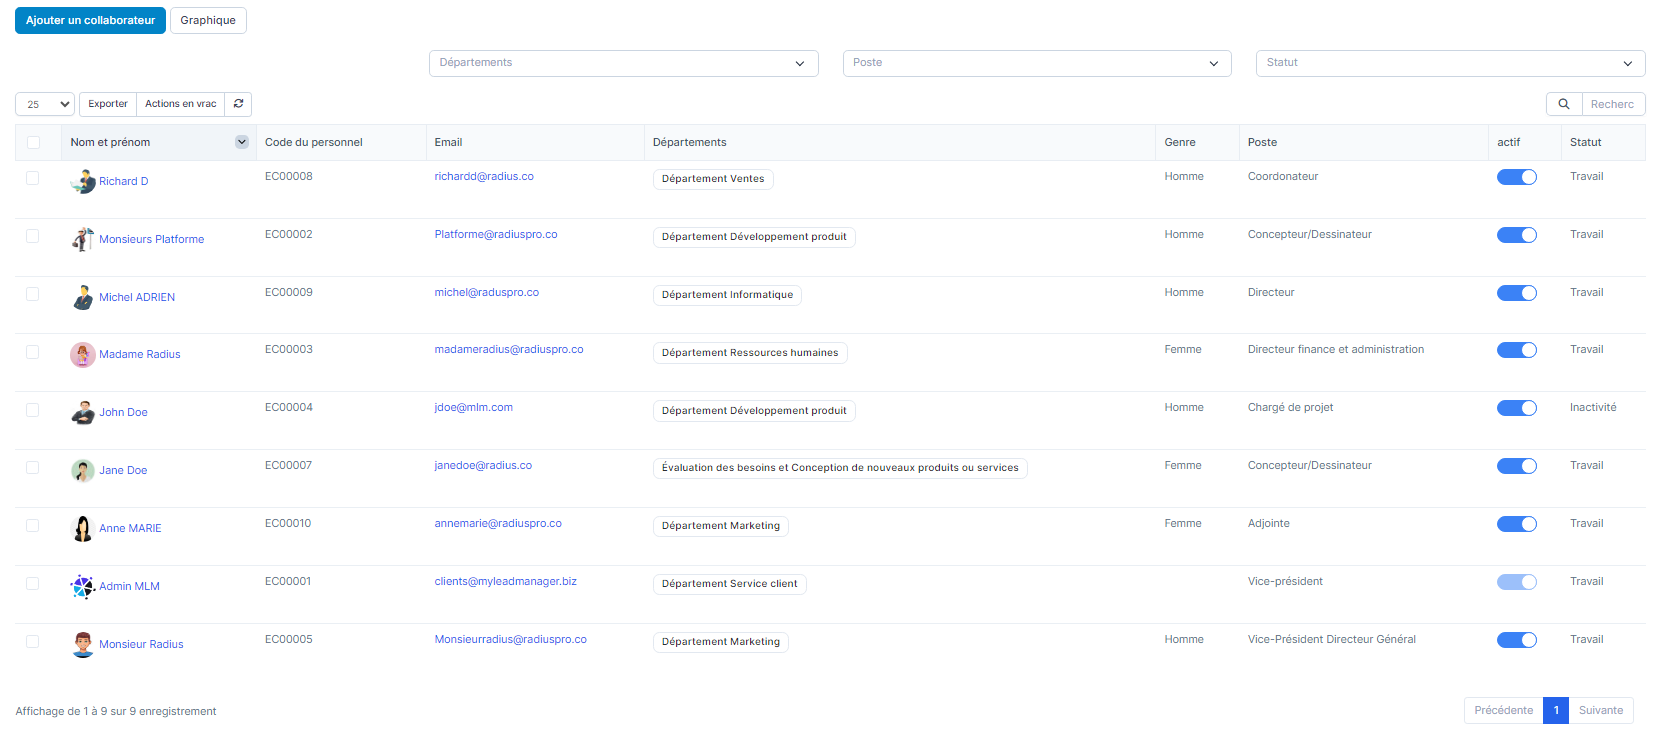Open Anne MARIE avatar picture
Image resolution: width=1664 pixels, height=747 pixels.
83,529
